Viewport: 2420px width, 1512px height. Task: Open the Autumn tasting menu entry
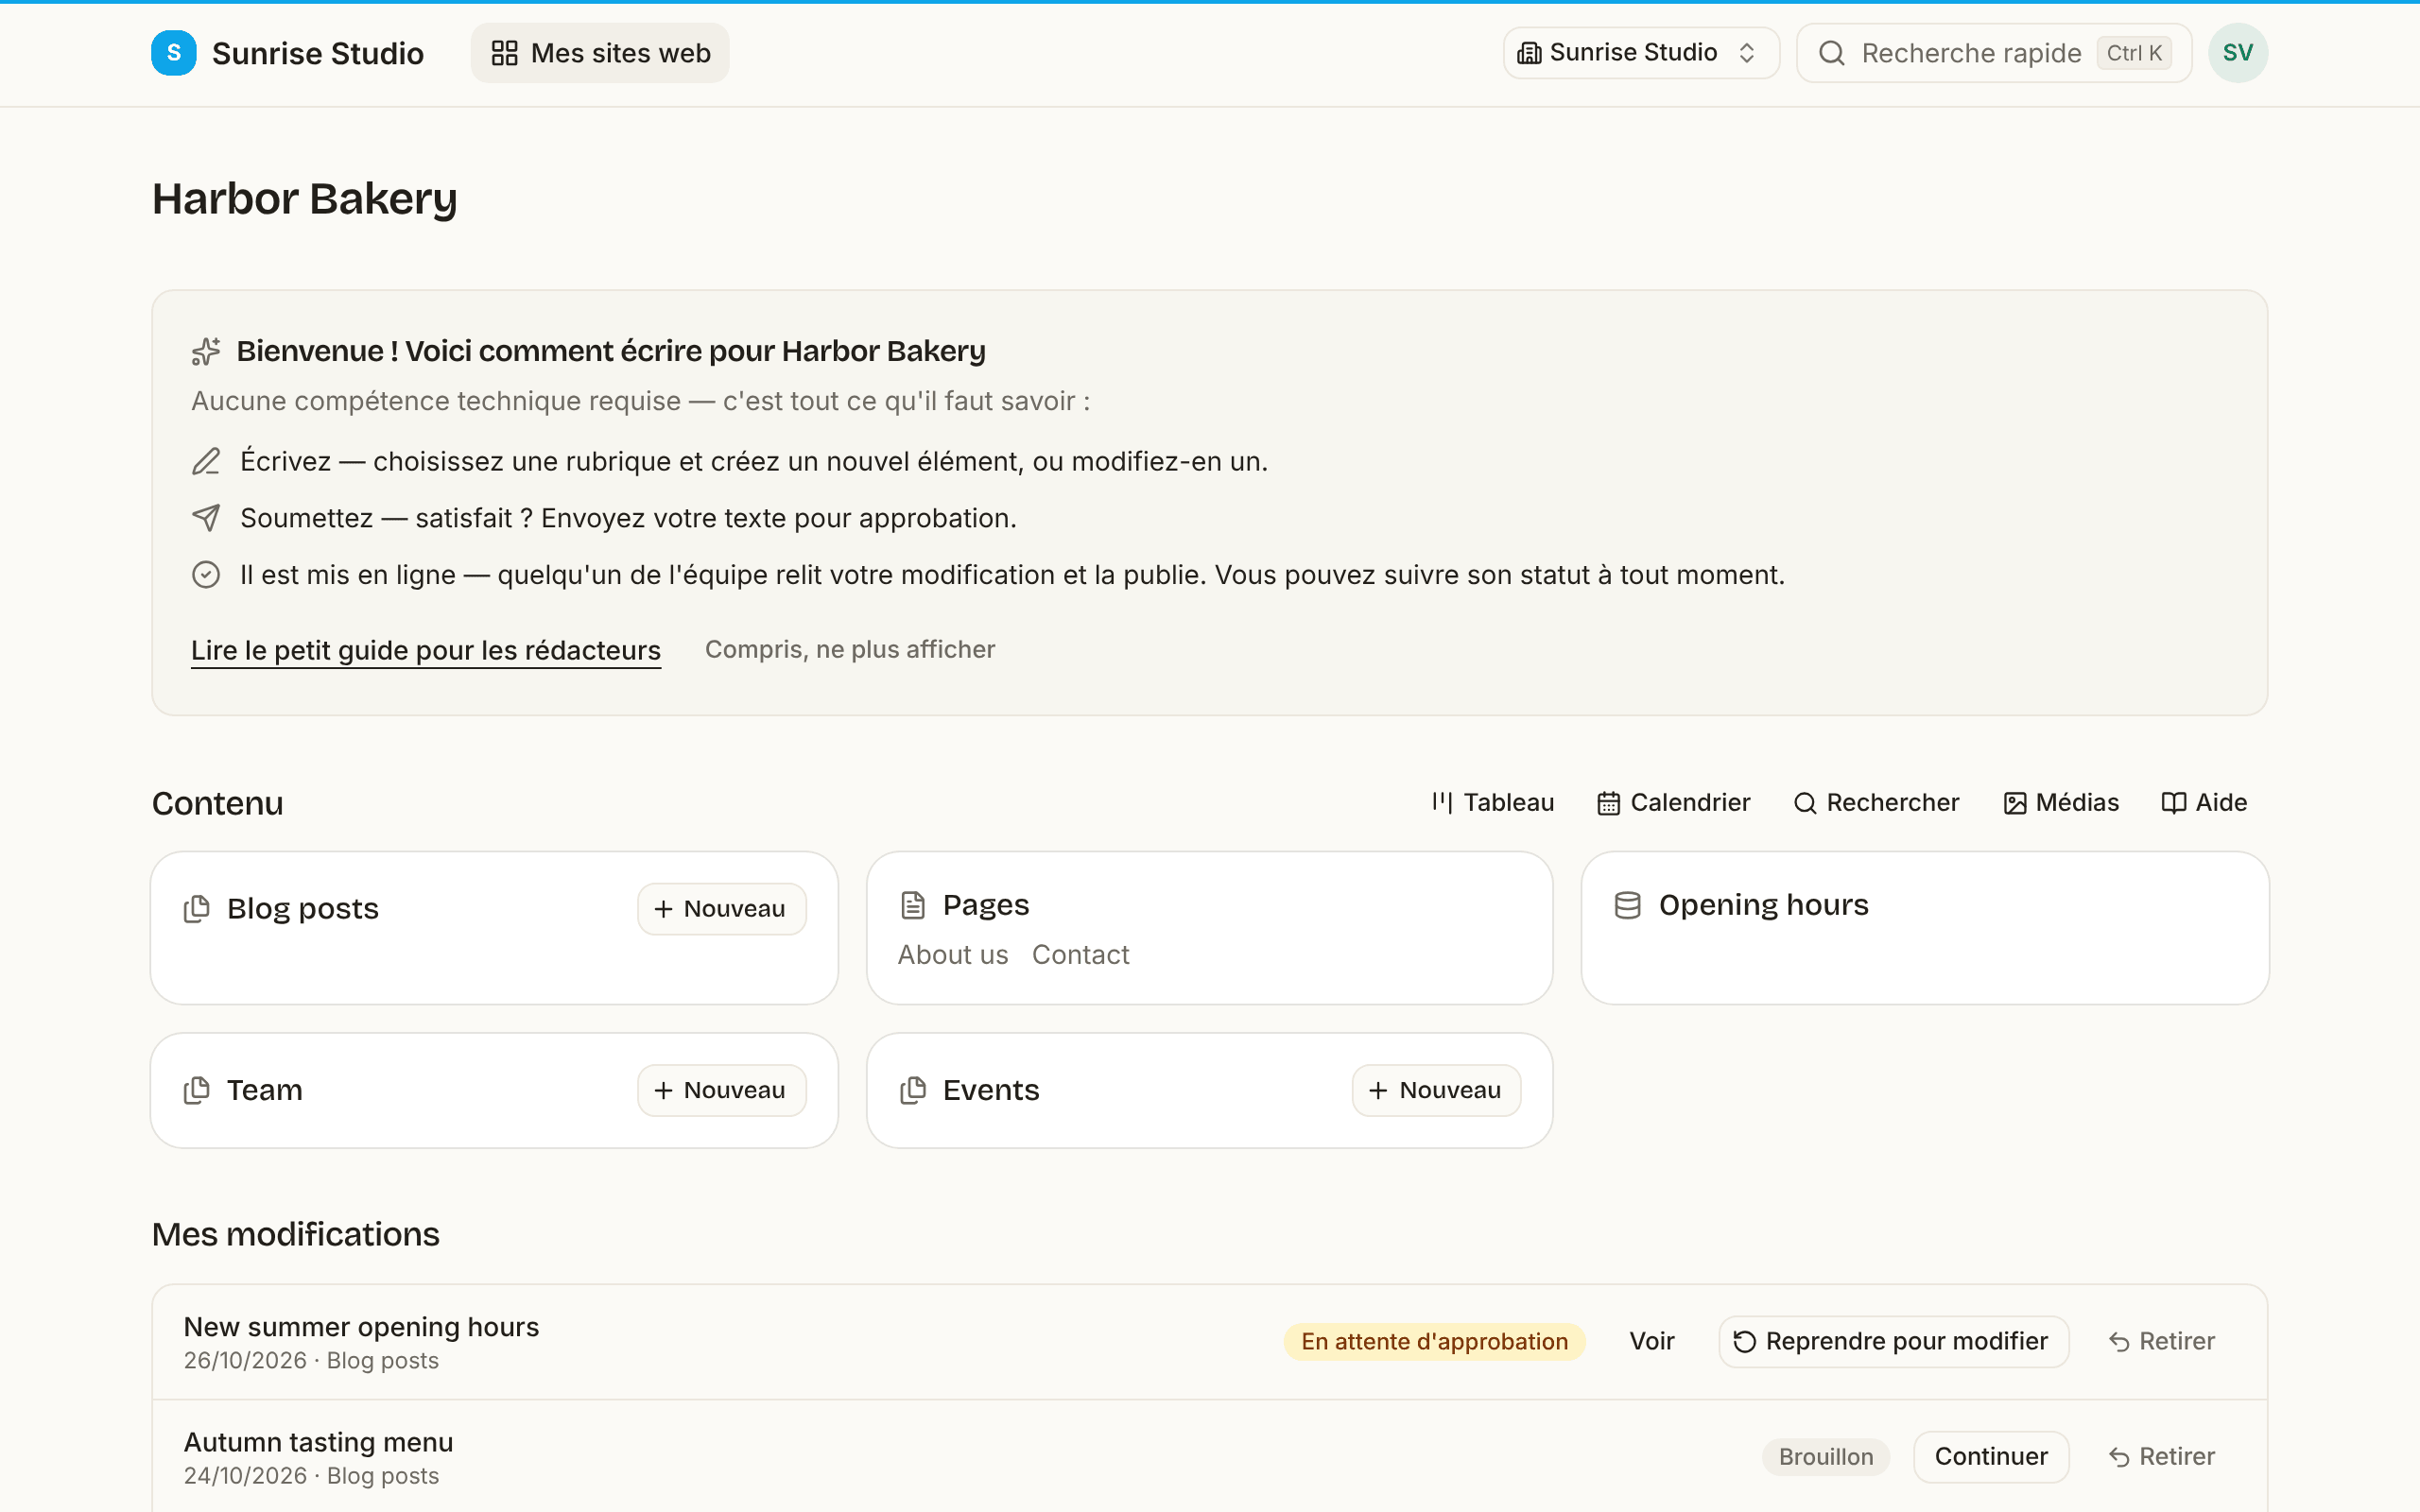click(x=318, y=1442)
